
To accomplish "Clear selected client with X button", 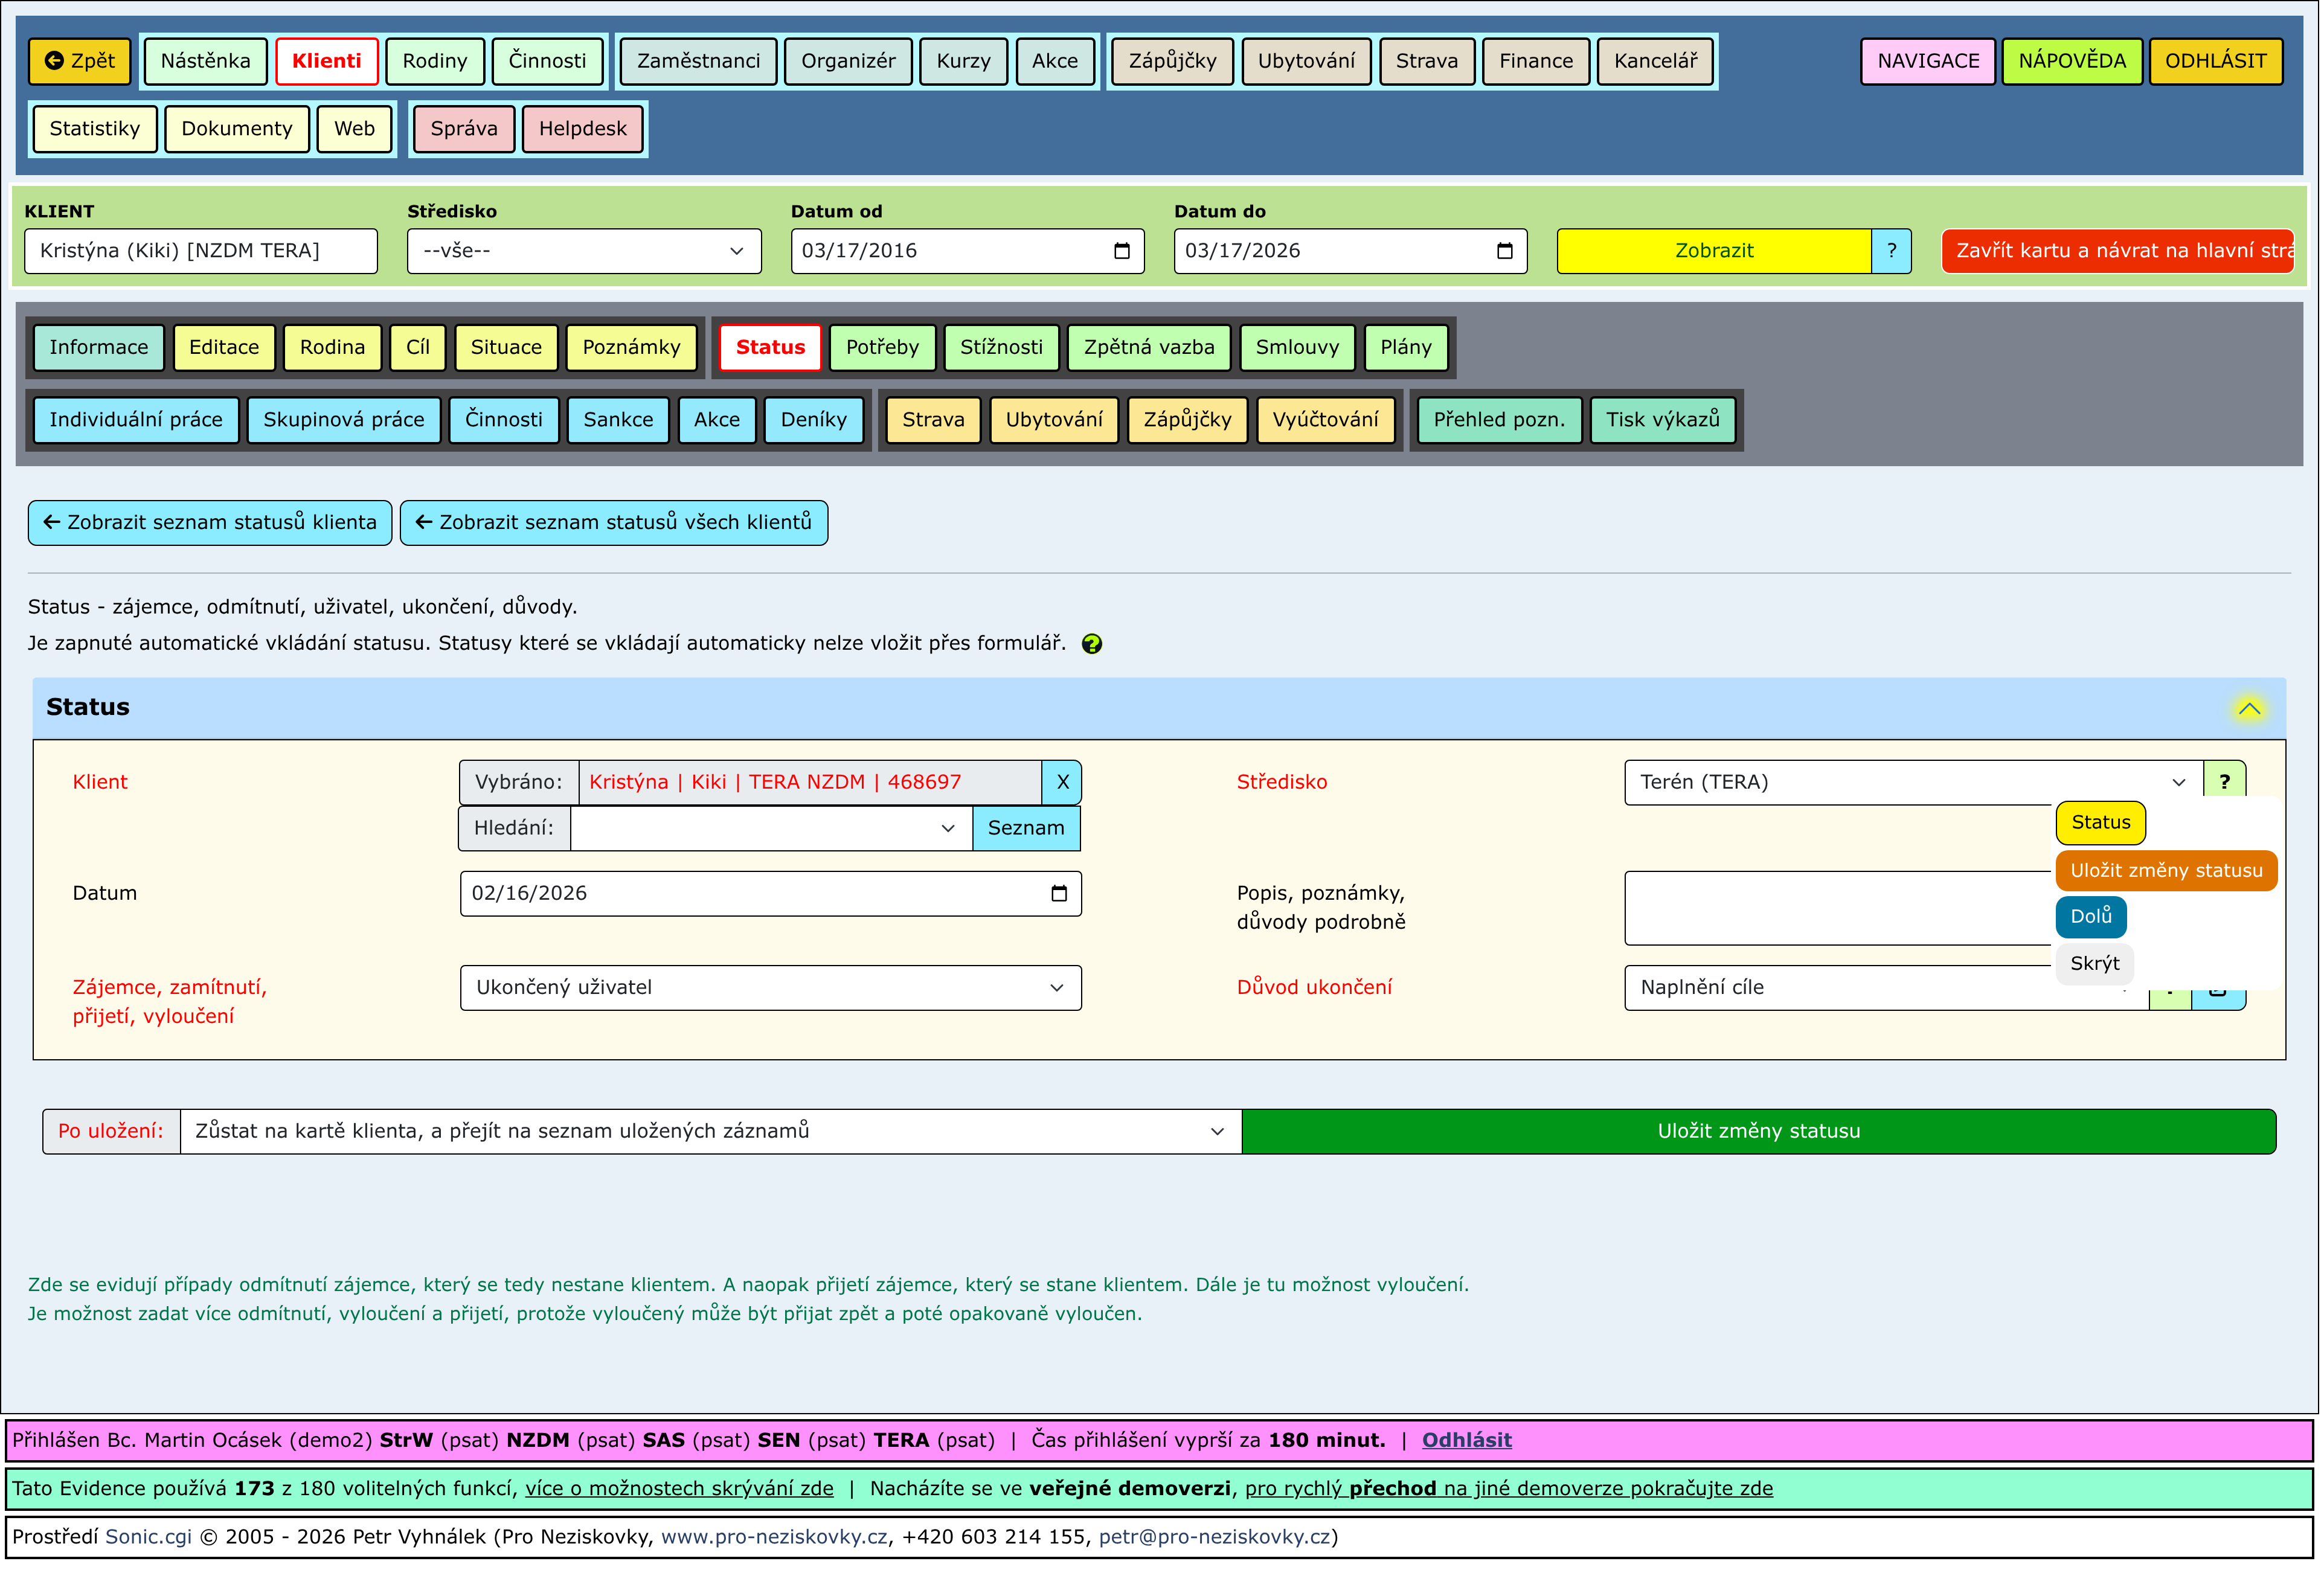I will 1062,783.
